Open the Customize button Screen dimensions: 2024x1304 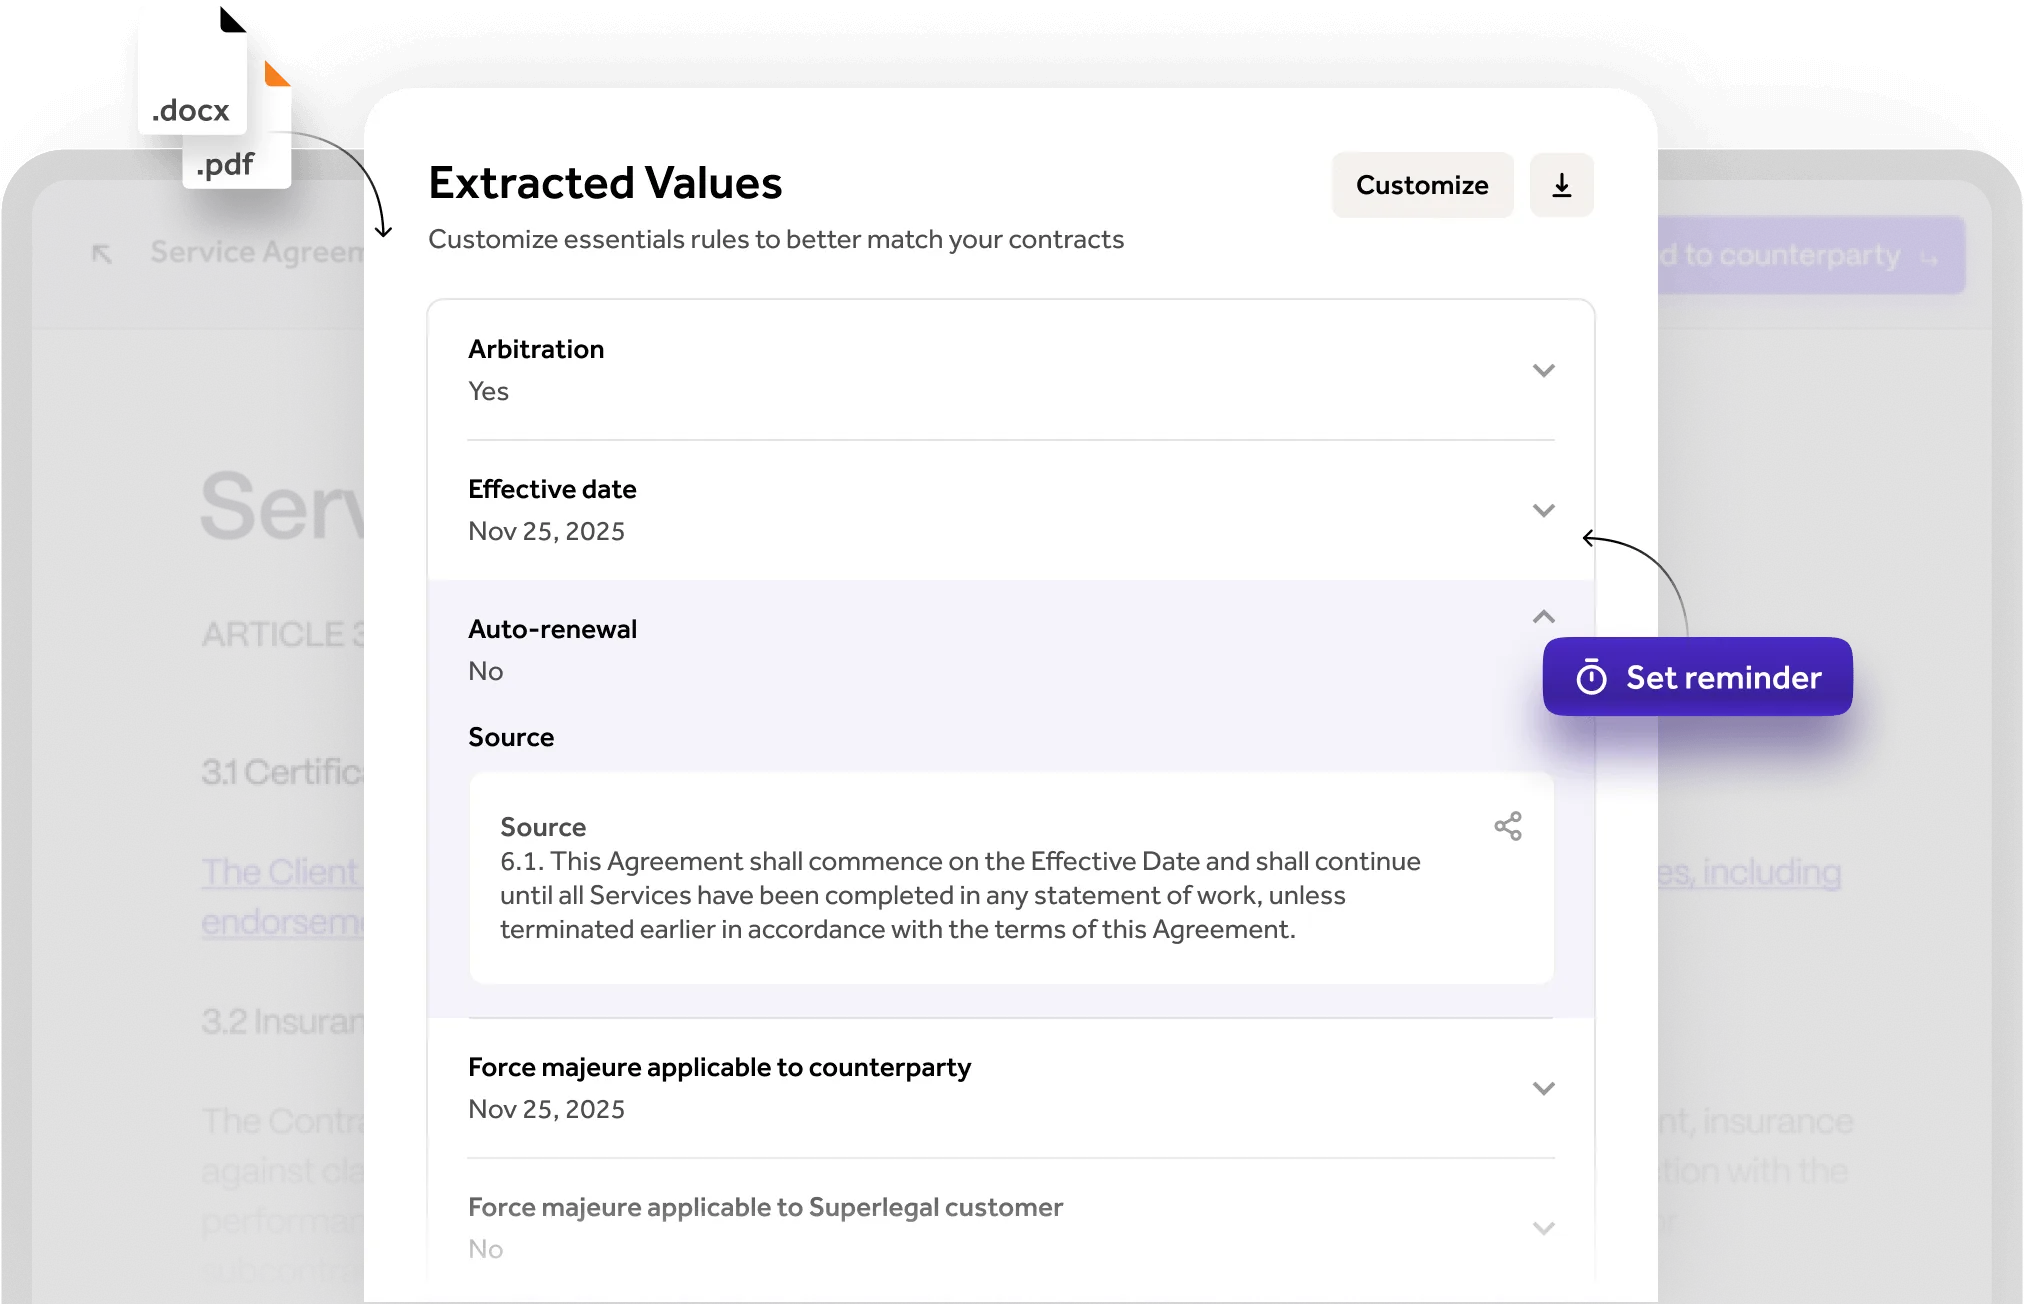(x=1421, y=185)
